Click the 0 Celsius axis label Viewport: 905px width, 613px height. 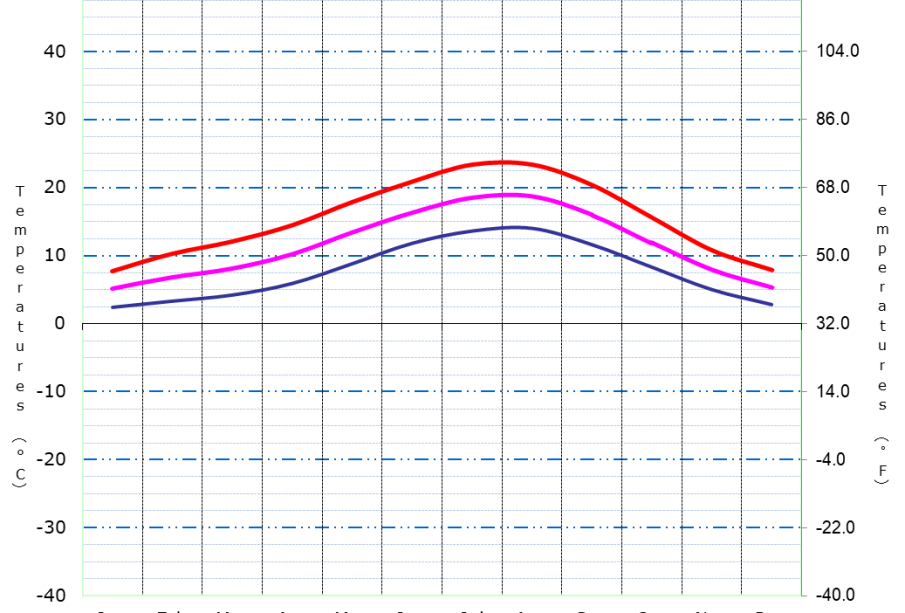pos(60,323)
